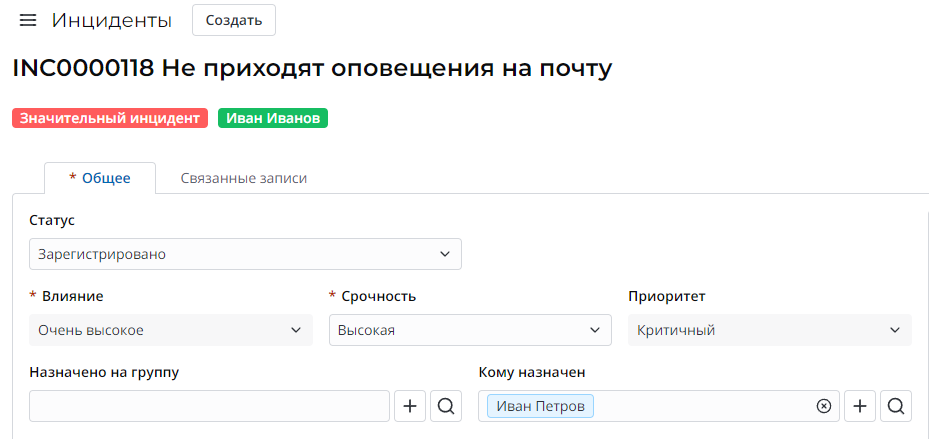This screenshot has width=929, height=439.
Task: Click plus icon next to Кому назначен
Action: pos(860,406)
